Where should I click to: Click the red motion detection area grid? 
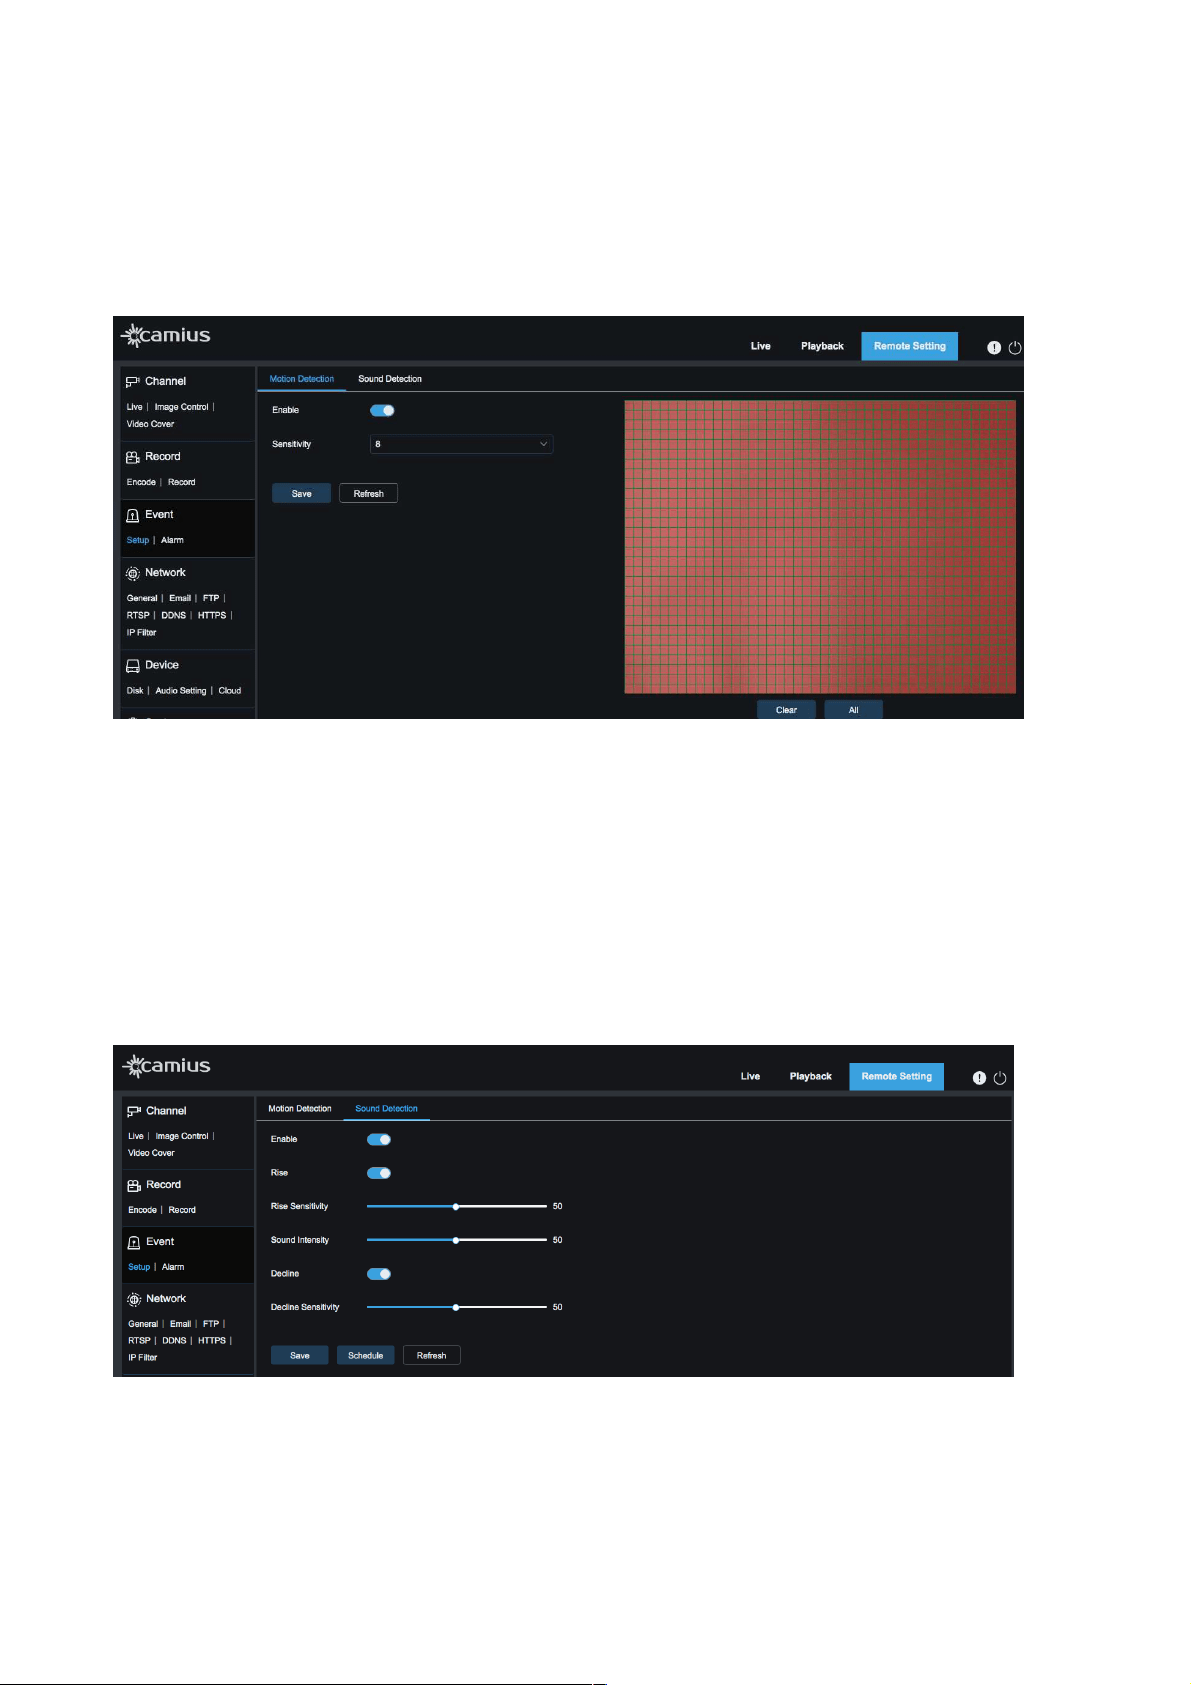(x=820, y=547)
